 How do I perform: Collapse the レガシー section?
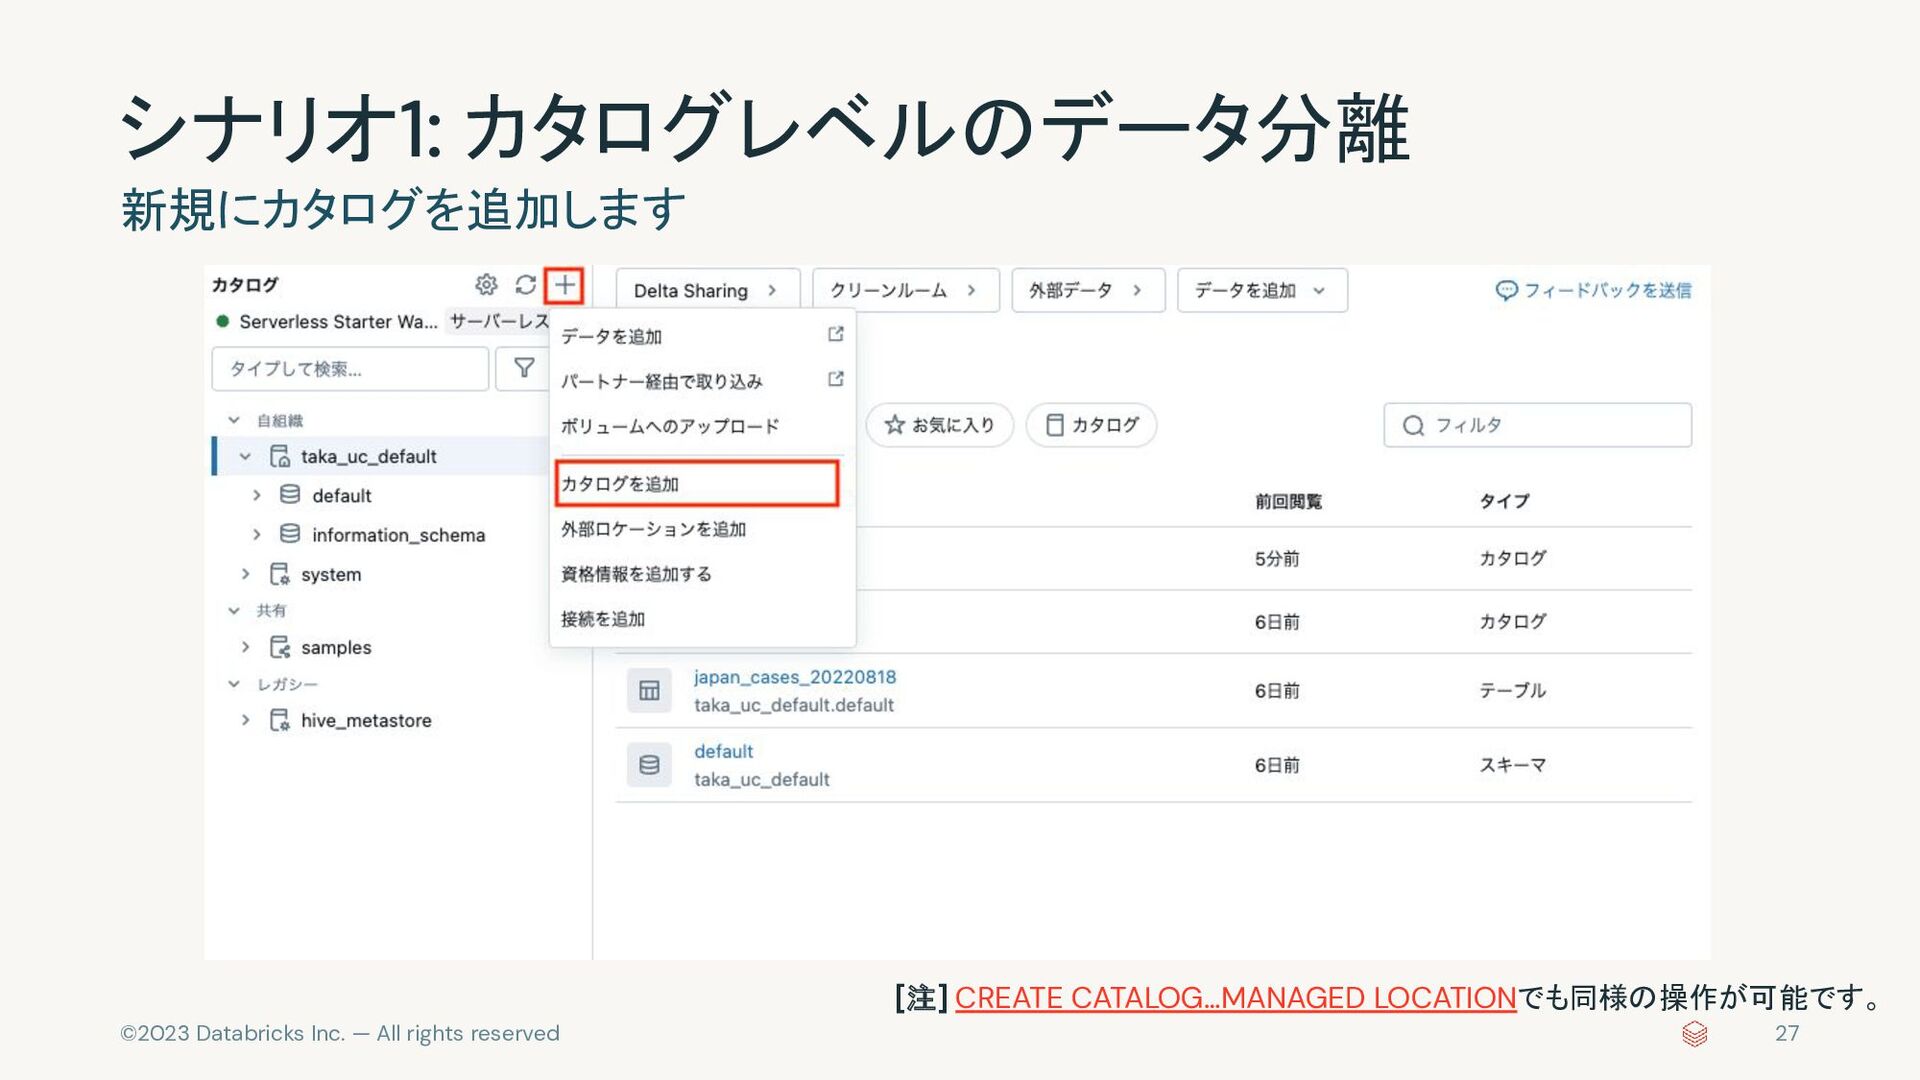[x=234, y=684]
